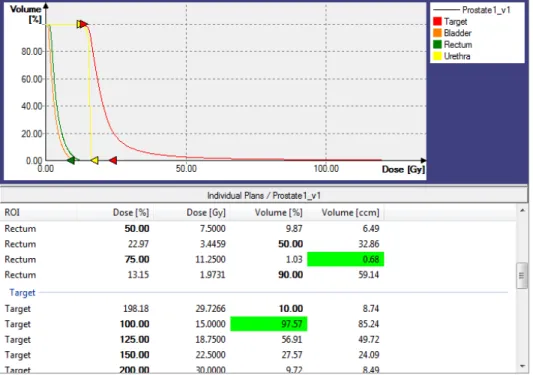Image resolution: width=533 pixels, height=375 pixels.
Task: Click the Target 150.00 dose percent cell
Action: pyautogui.click(x=135, y=355)
